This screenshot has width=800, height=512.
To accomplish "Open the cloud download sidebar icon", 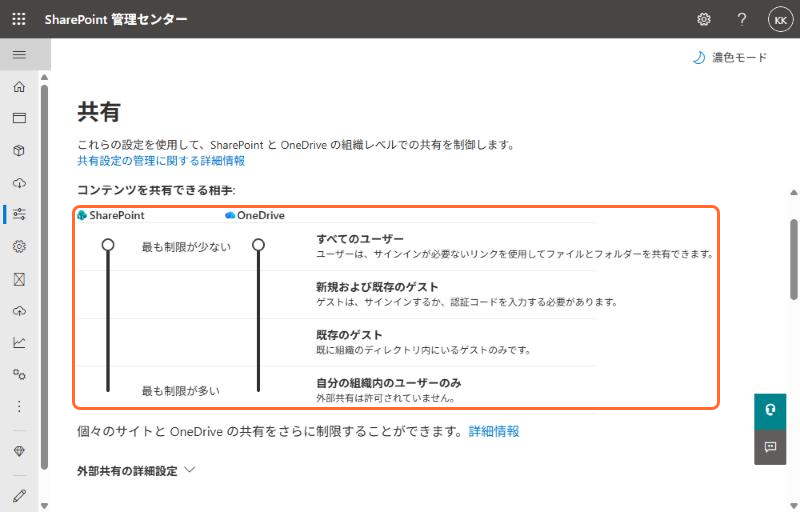I will click(19, 183).
